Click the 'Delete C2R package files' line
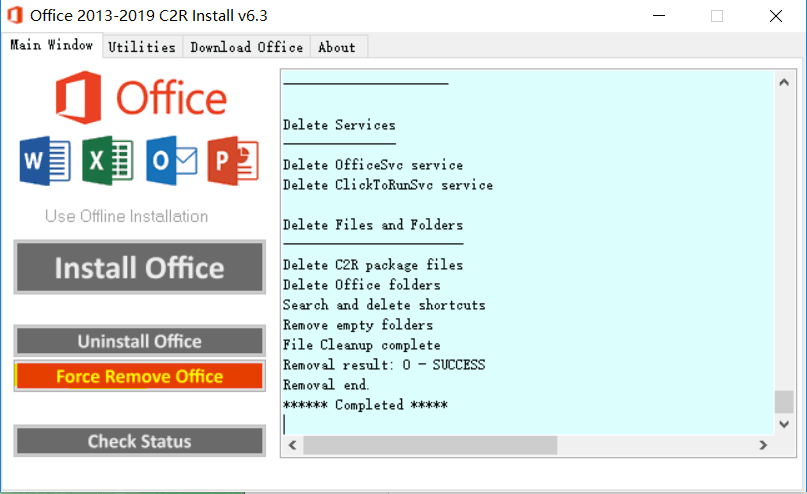The width and height of the screenshot is (807, 494). click(373, 265)
